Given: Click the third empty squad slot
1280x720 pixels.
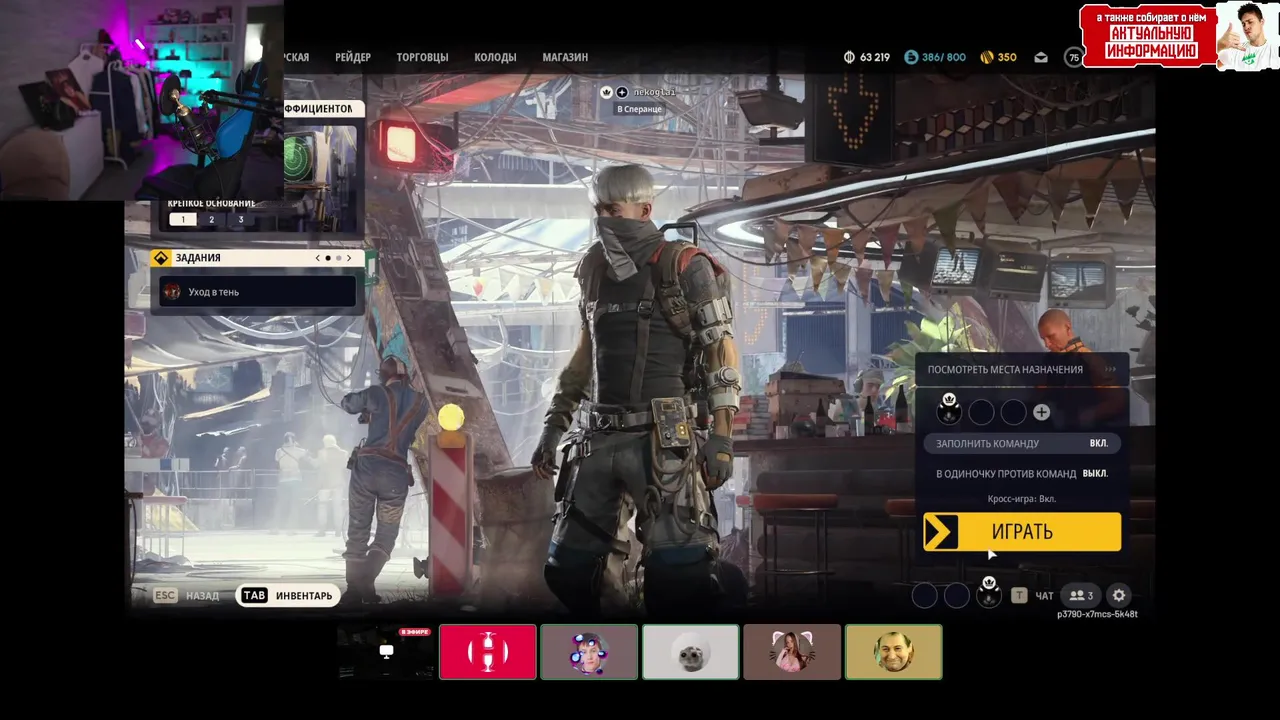Looking at the screenshot, I should pyautogui.click(x=1013, y=412).
